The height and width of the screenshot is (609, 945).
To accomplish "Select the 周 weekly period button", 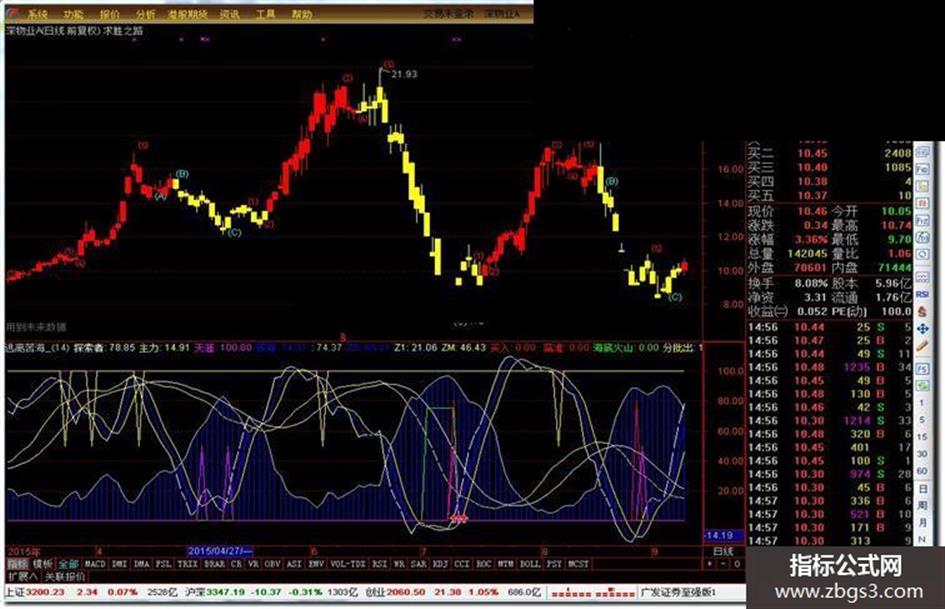I will point(923,505).
